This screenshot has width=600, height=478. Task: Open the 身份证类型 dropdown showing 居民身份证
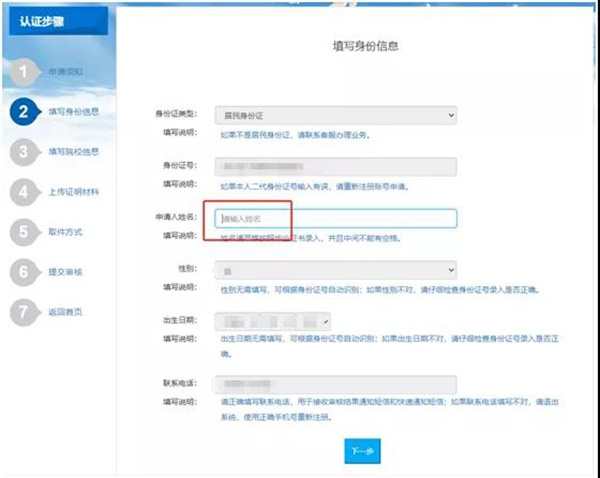[336, 115]
